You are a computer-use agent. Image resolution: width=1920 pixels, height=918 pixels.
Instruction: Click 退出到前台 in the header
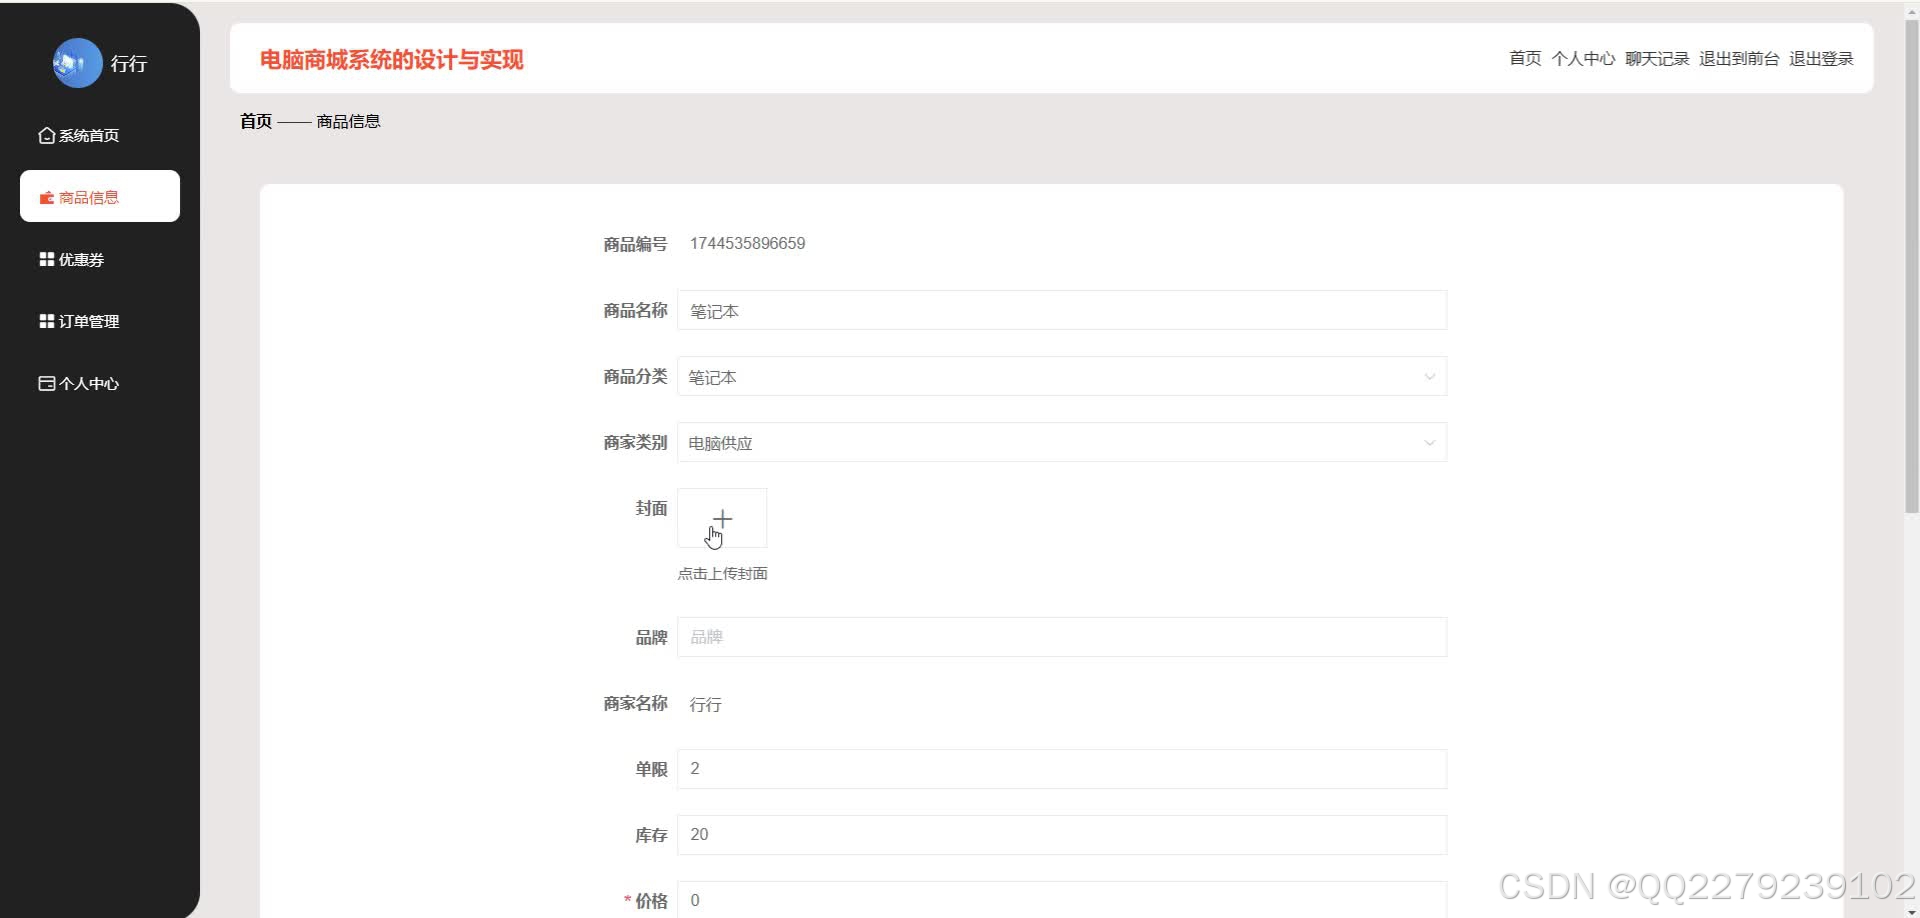coord(1739,58)
